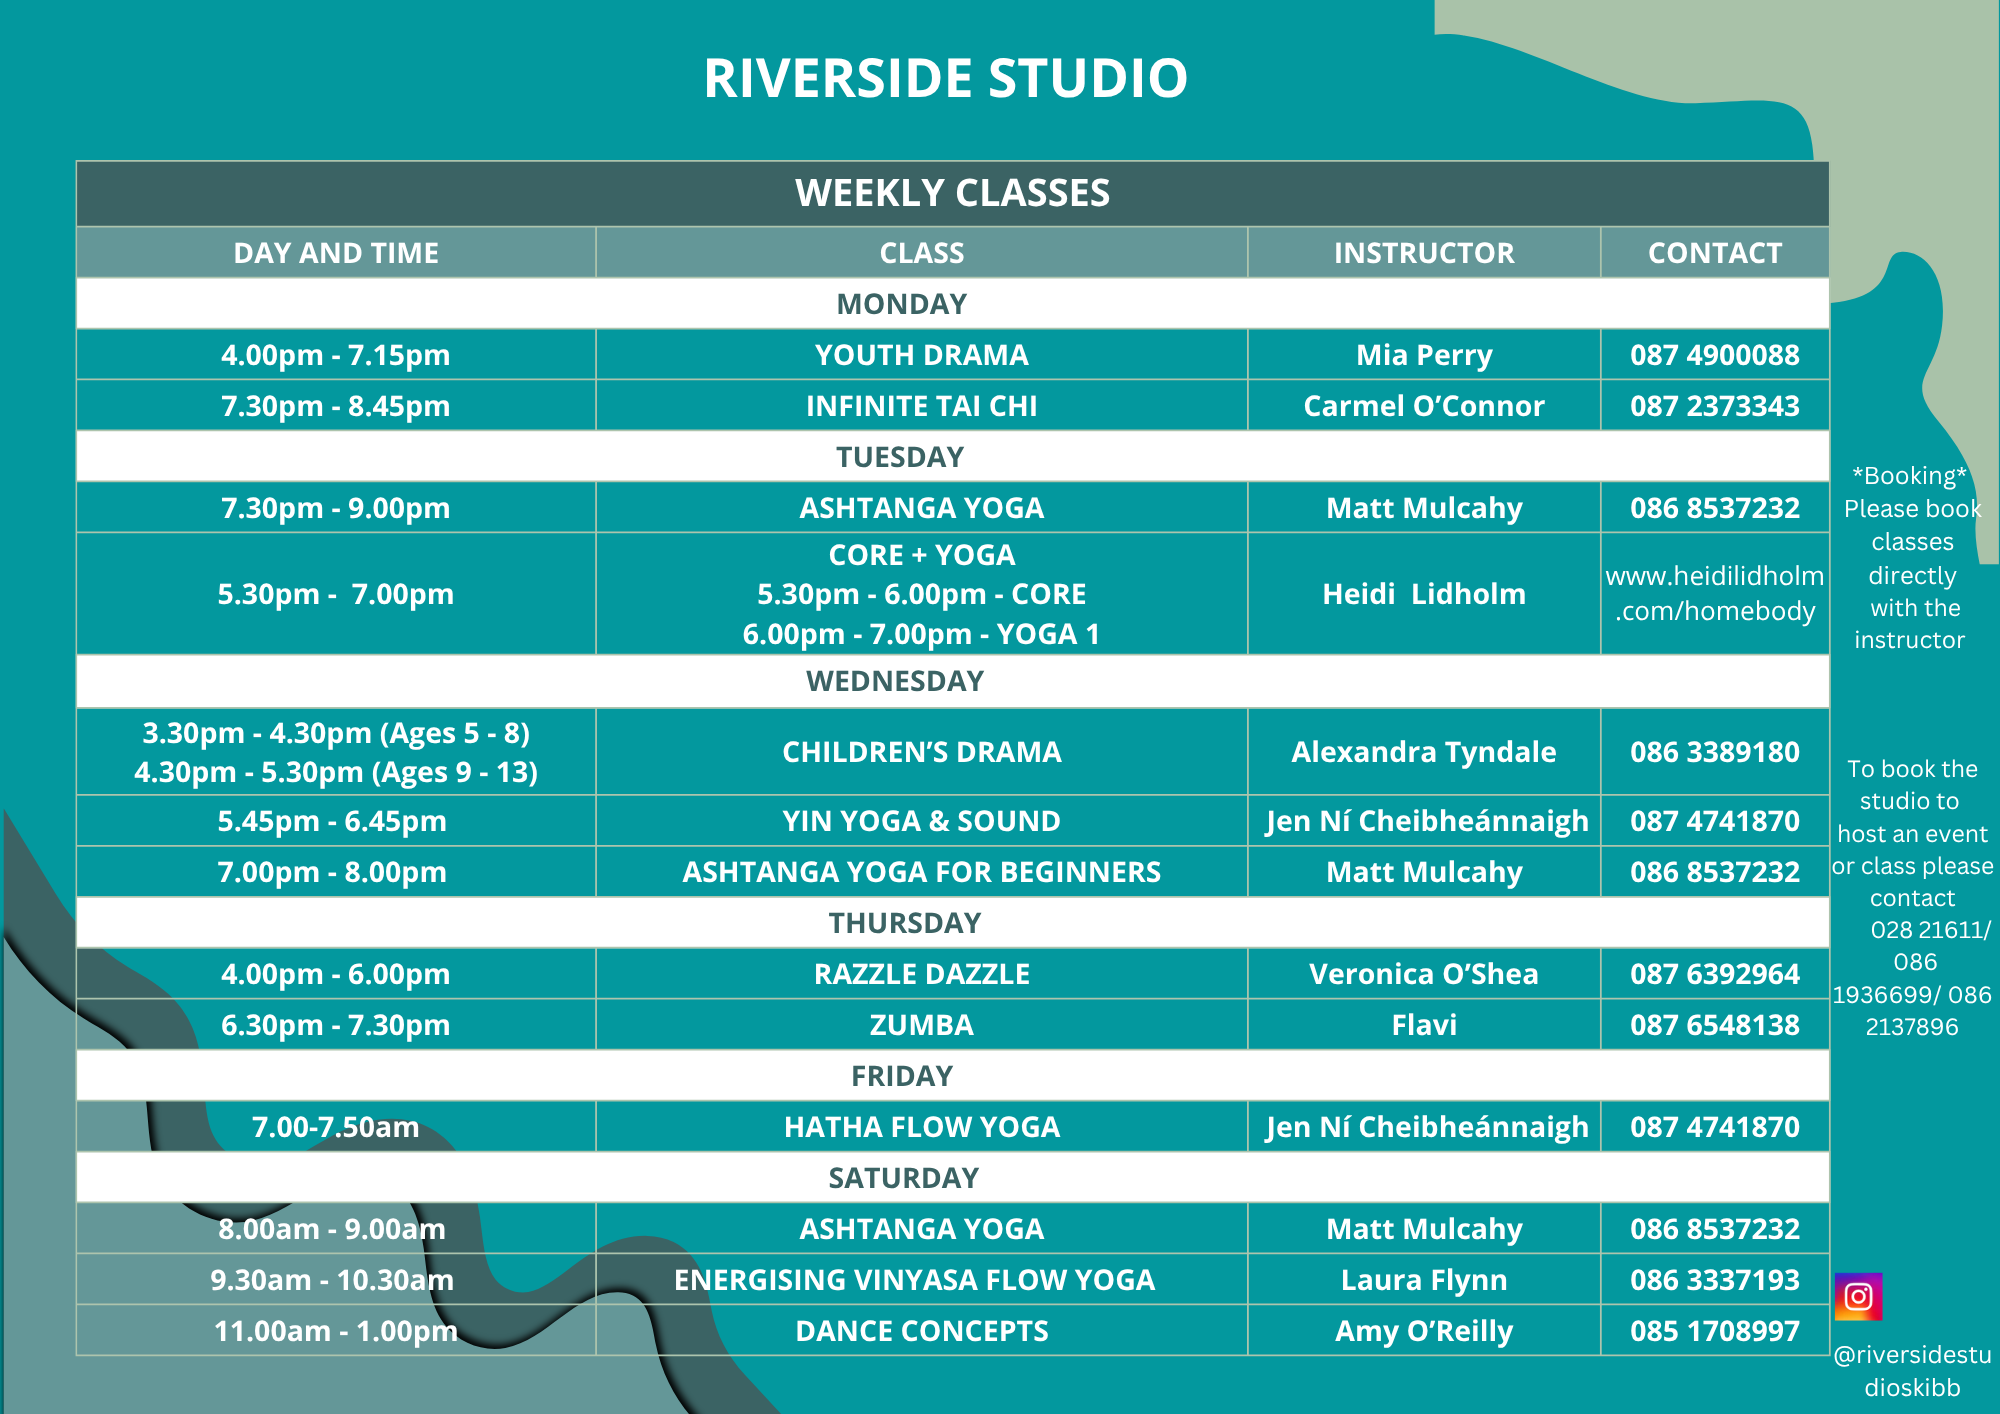
Task: Open the www.heidilidholm.com/homebody link
Action: [1714, 593]
